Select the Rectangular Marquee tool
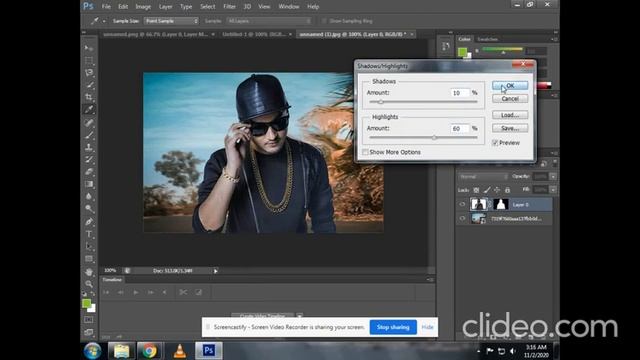 coord(89,60)
